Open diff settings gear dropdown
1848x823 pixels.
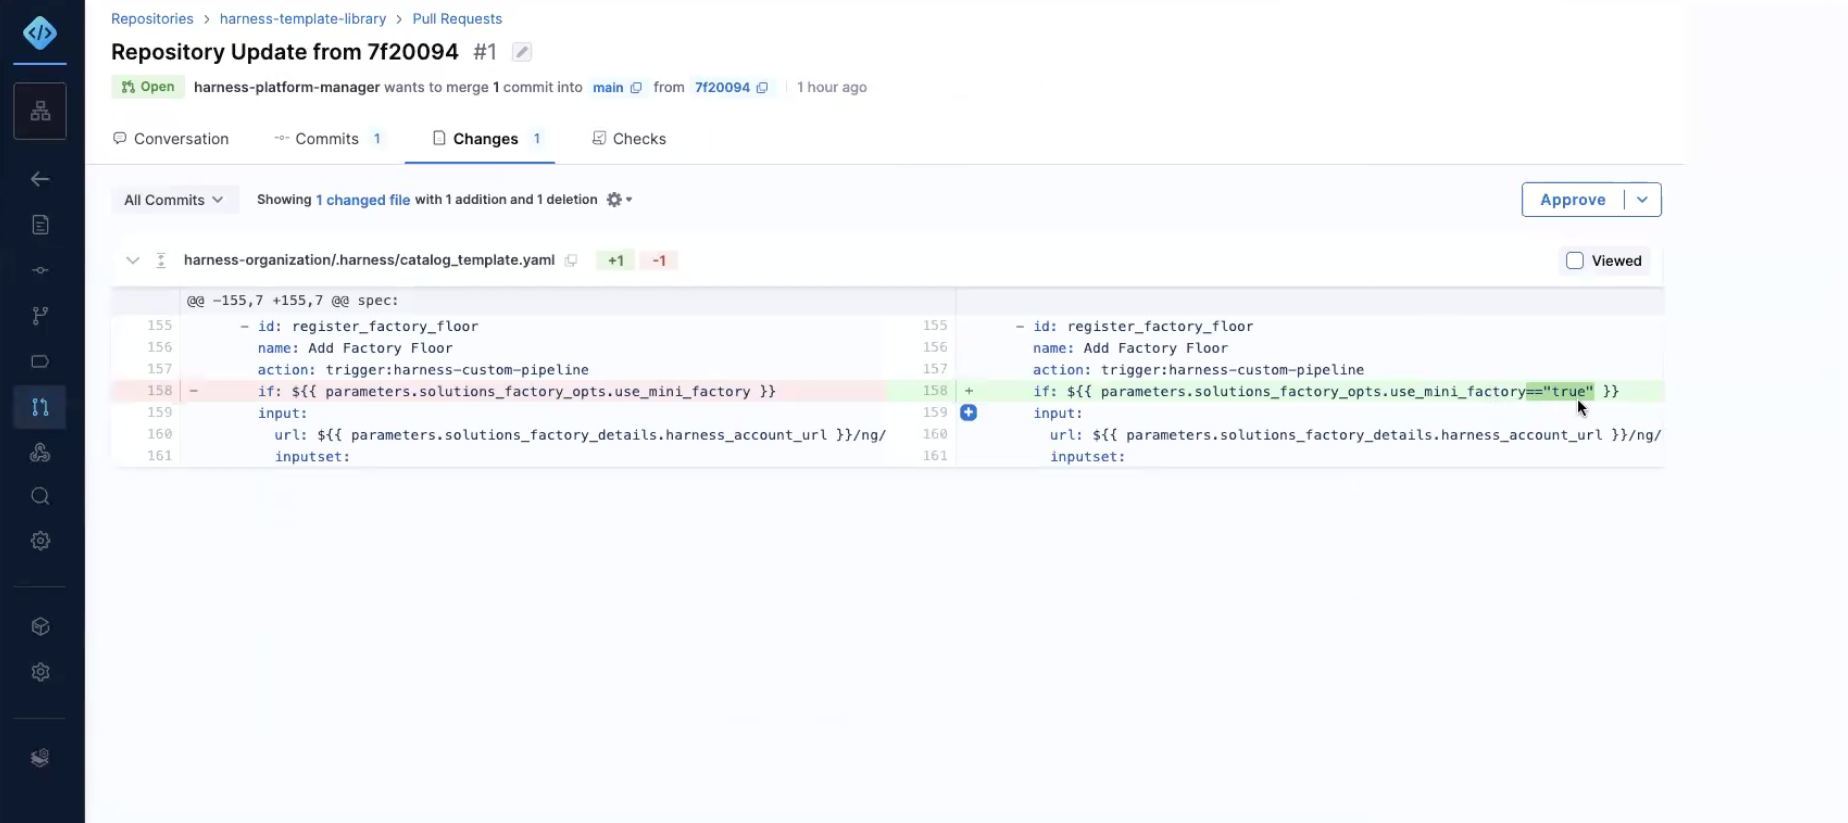618,200
